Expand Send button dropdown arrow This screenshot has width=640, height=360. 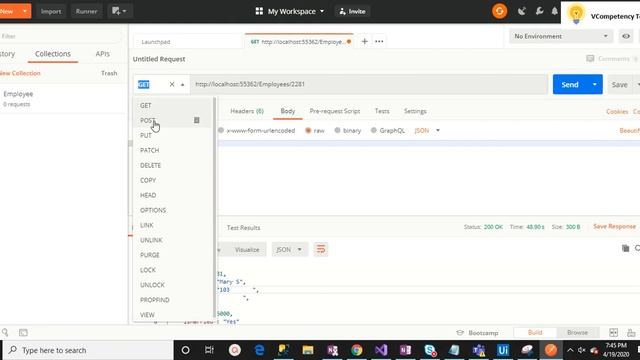click(x=595, y=84)
